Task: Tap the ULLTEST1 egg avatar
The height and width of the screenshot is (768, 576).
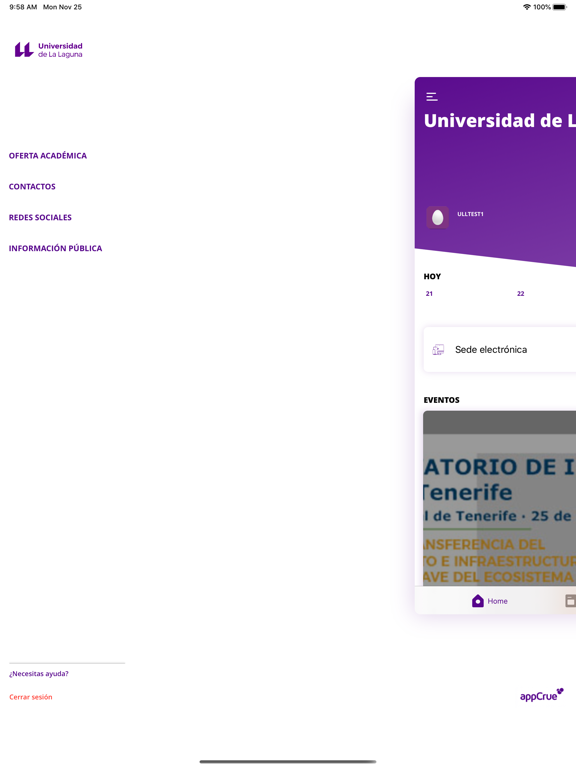Action: click(437, 217)
